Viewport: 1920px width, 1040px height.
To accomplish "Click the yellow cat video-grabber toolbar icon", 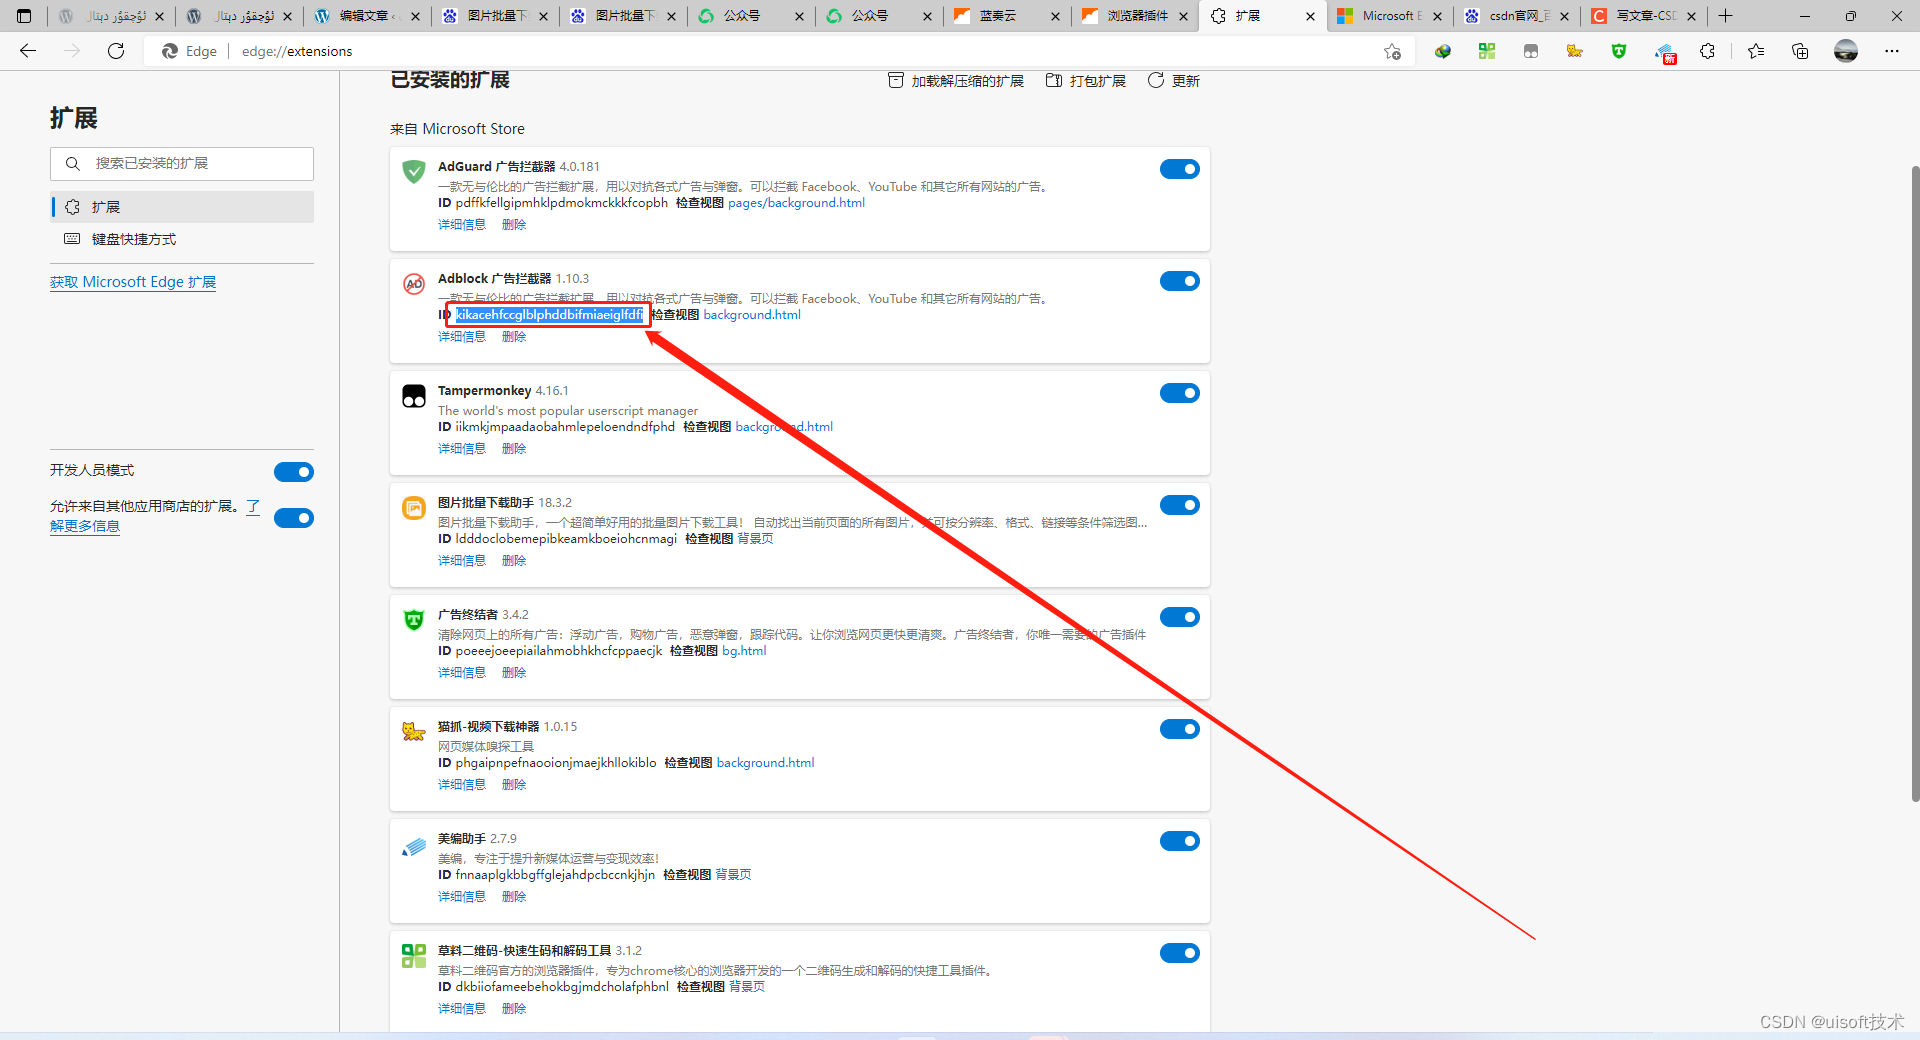I will tap(1575, 51).
